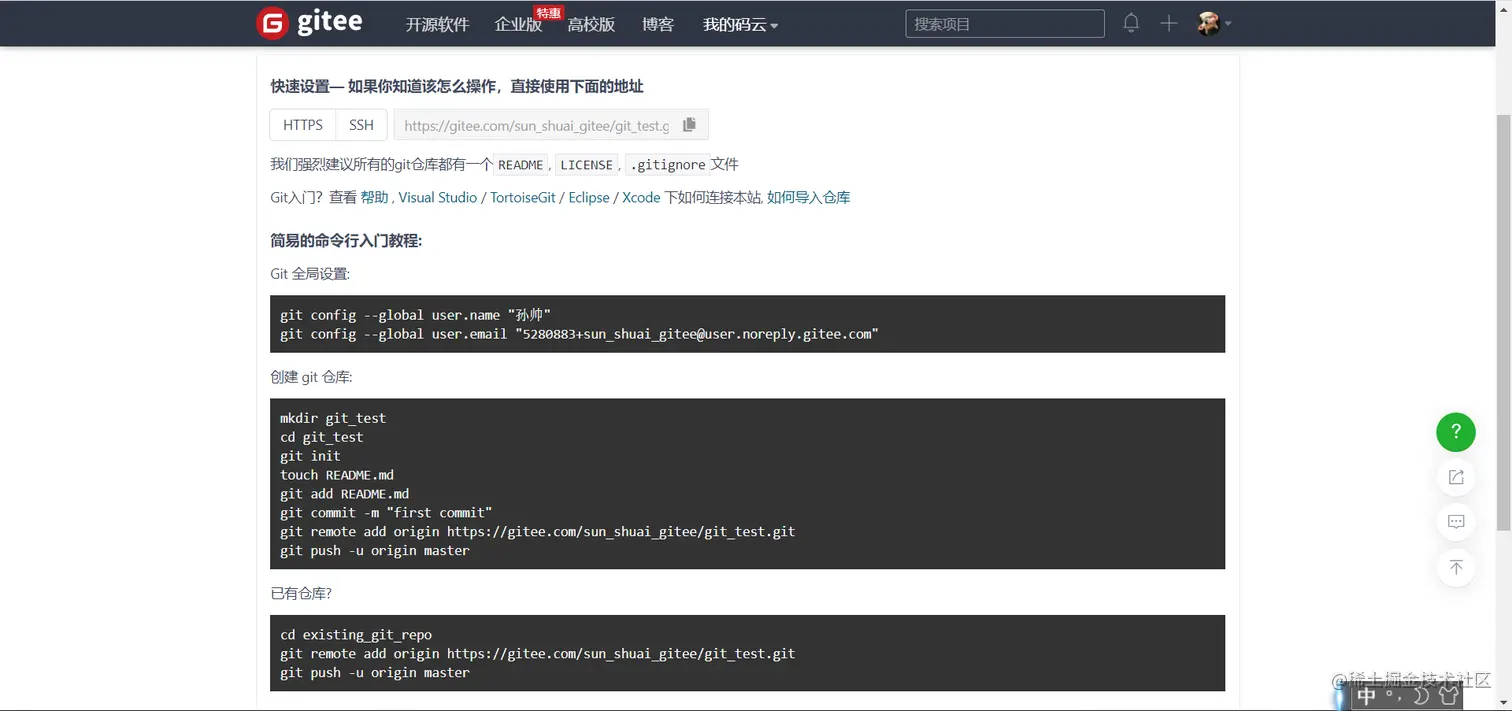Open 博客 in navigation
This screenshot has width=1512, height=711.
tap(658, 25)
